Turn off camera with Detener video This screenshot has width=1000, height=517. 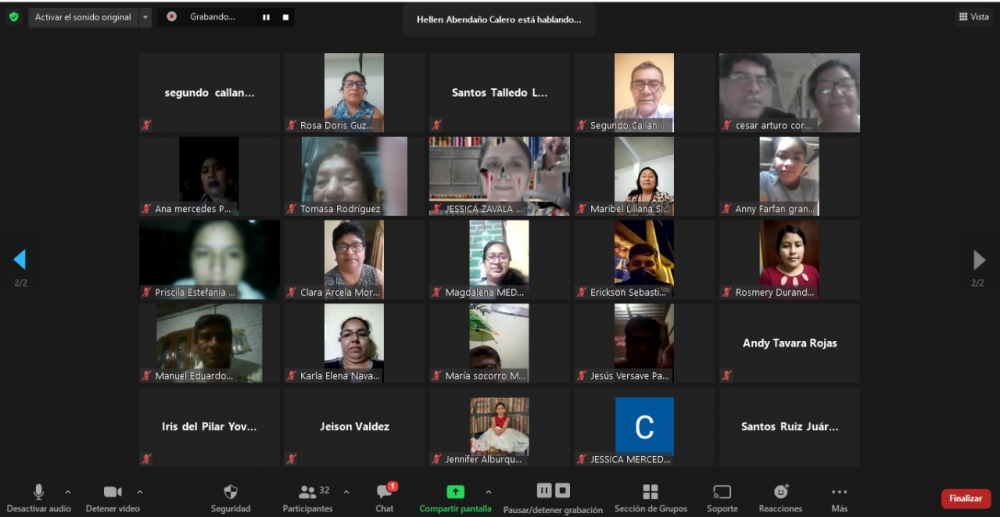(x=112, y=492)
